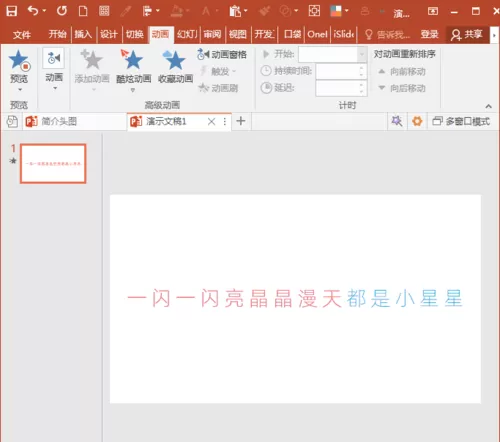This screenshot has width=500, height=442.
Task: Switch to the 设计 ribbon tab
Action: (109, 34)
